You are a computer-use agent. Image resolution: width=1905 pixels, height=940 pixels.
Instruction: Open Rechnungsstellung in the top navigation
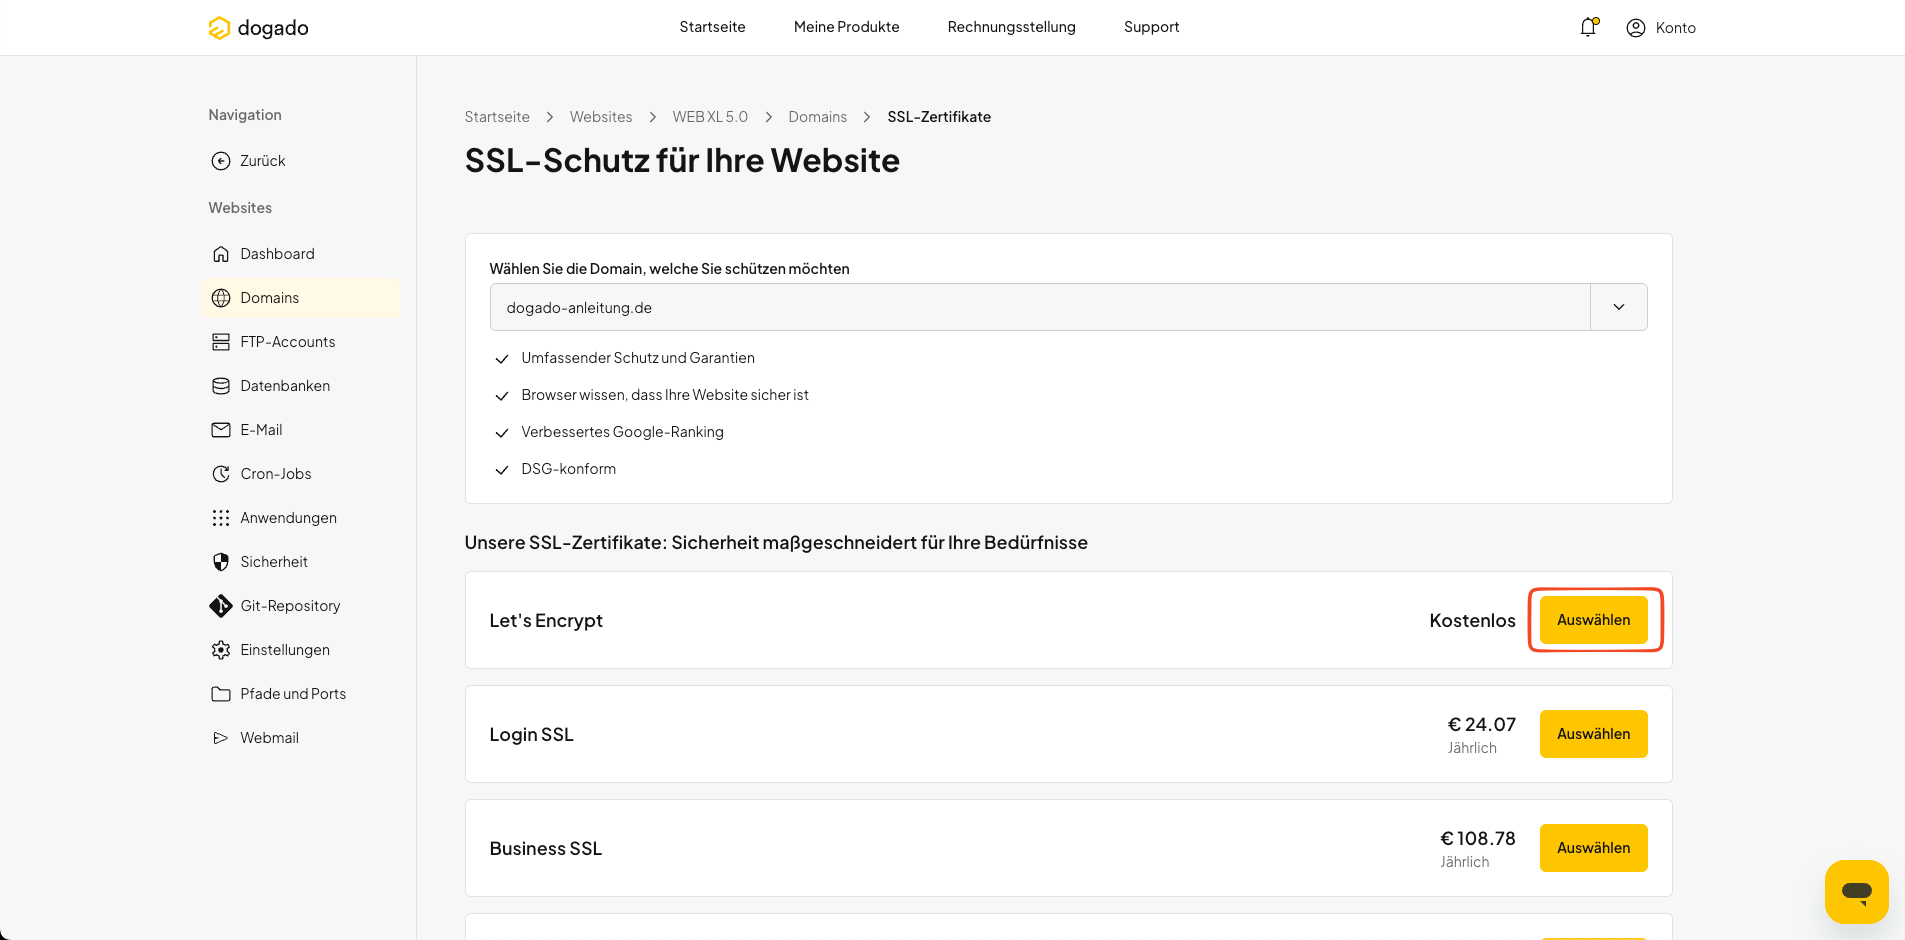click(x=1011, y=27)
